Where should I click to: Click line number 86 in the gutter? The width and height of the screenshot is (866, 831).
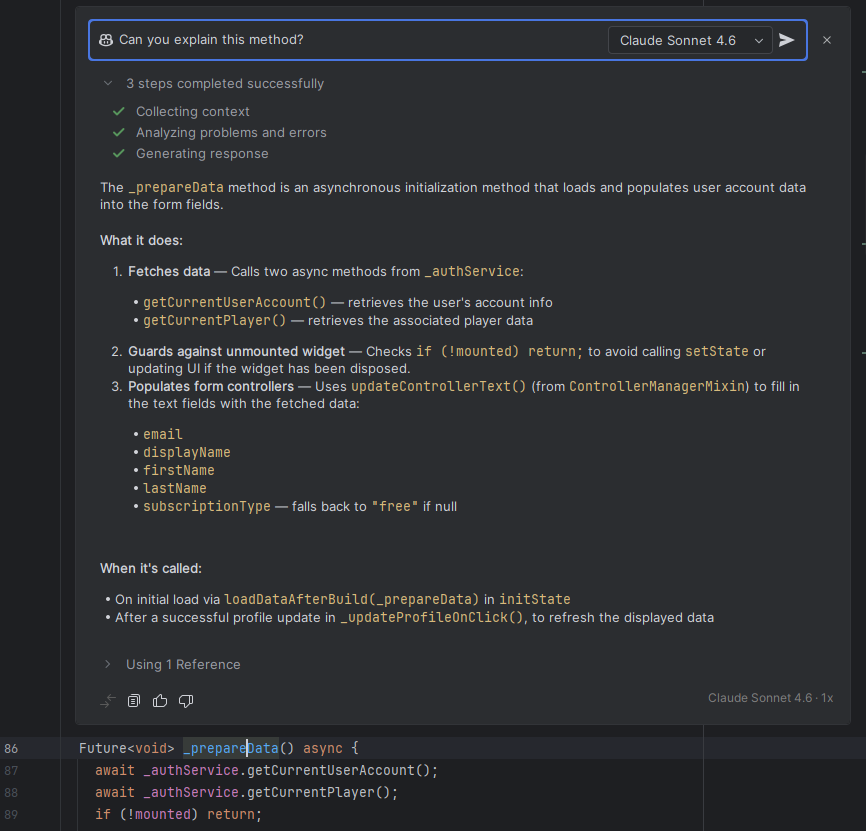[x=11, y=748]
